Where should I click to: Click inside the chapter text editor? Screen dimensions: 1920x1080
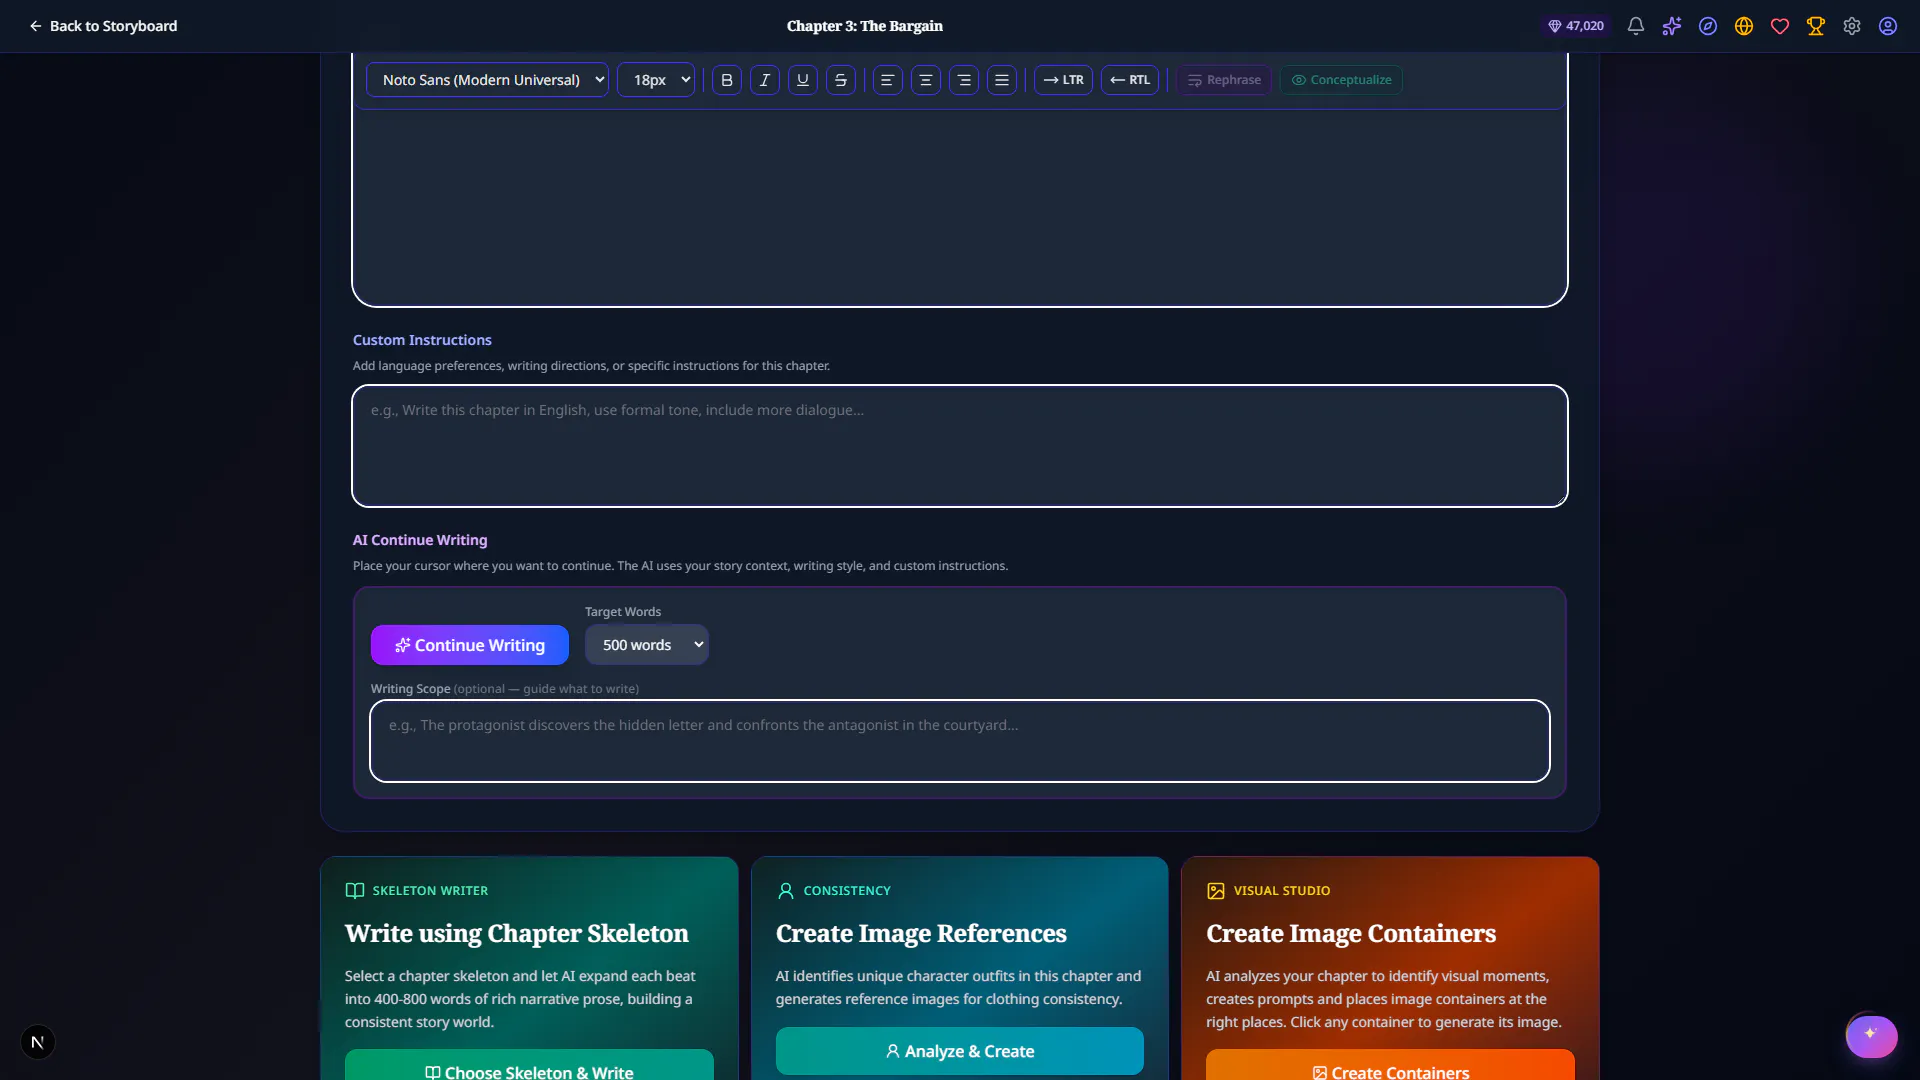[x=960, y=206]
